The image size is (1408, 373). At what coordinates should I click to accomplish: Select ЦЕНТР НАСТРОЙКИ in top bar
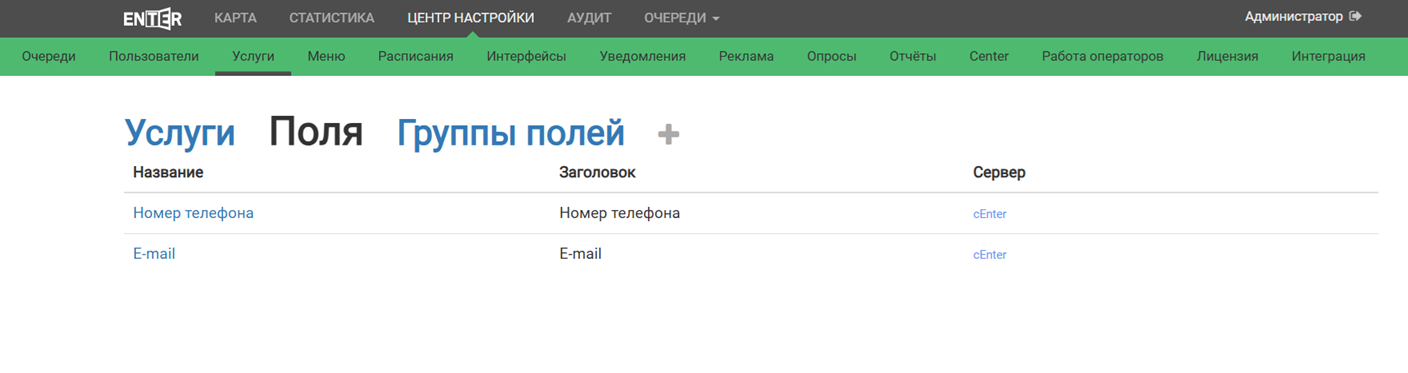coord(471,18)
